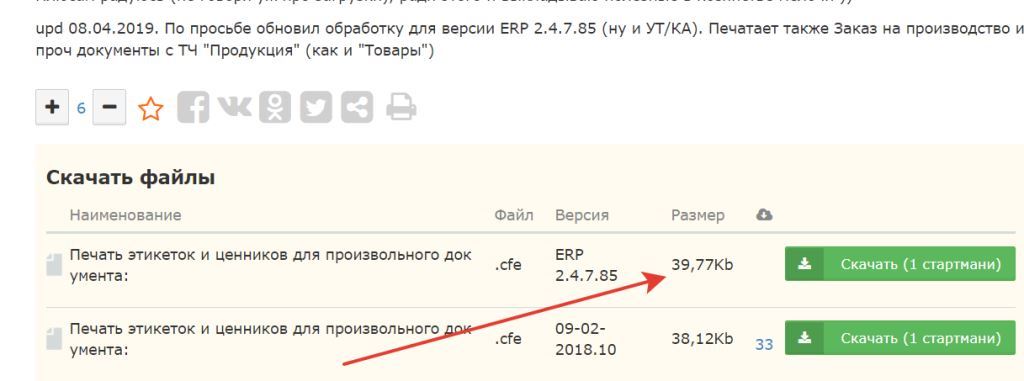Download the ERP 2.4.7.85 file

[900, 264]
